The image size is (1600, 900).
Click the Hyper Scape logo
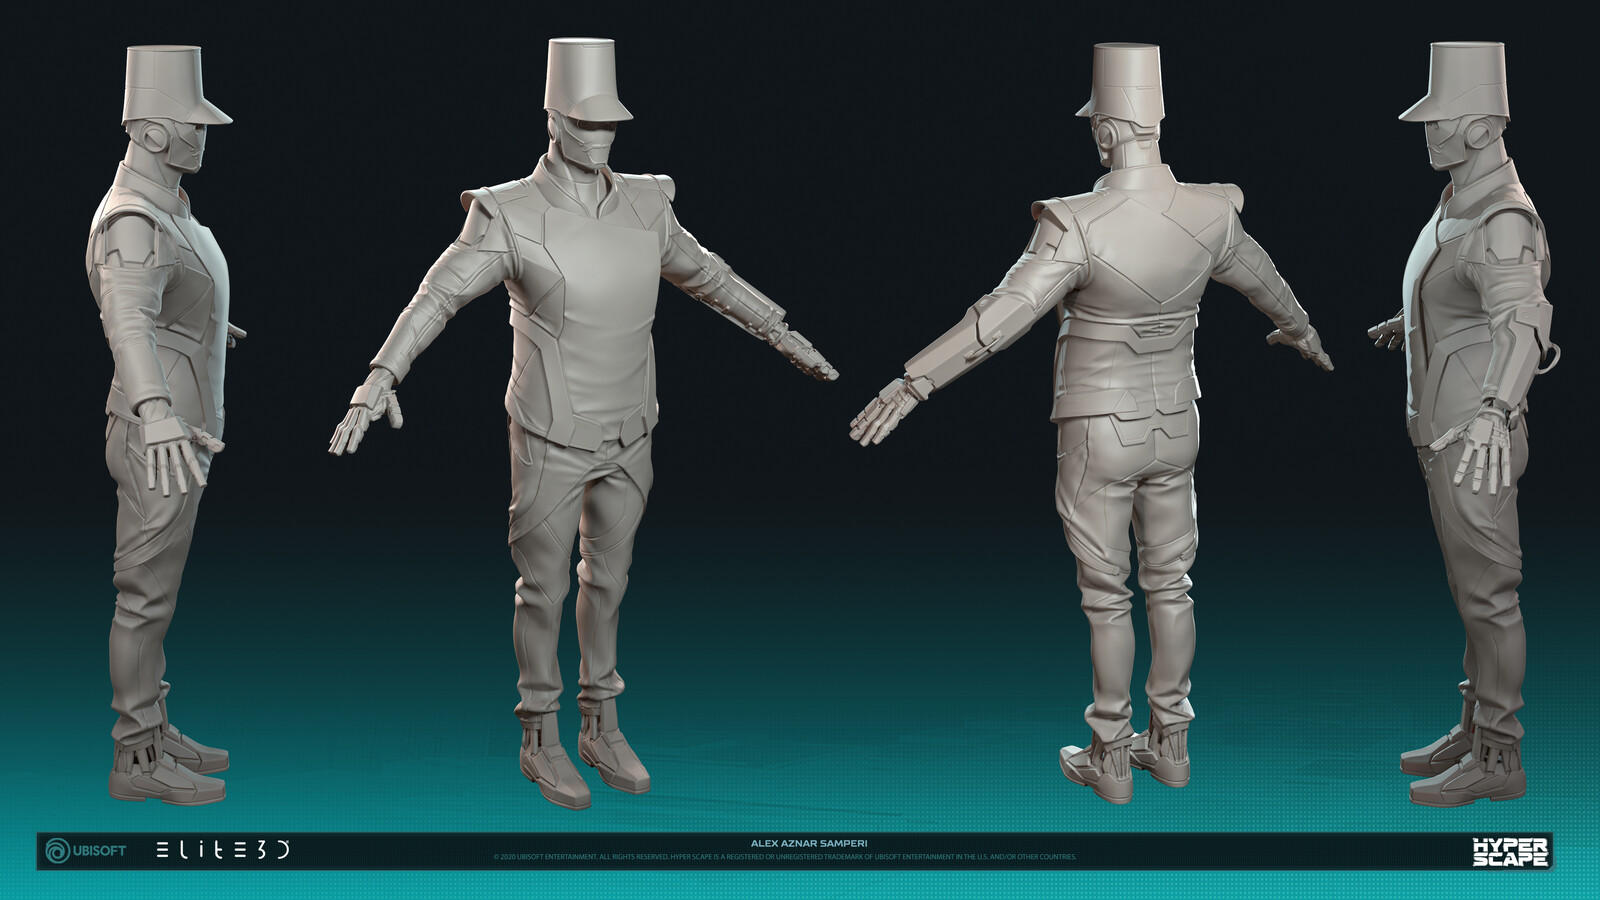coord(1510,851)
